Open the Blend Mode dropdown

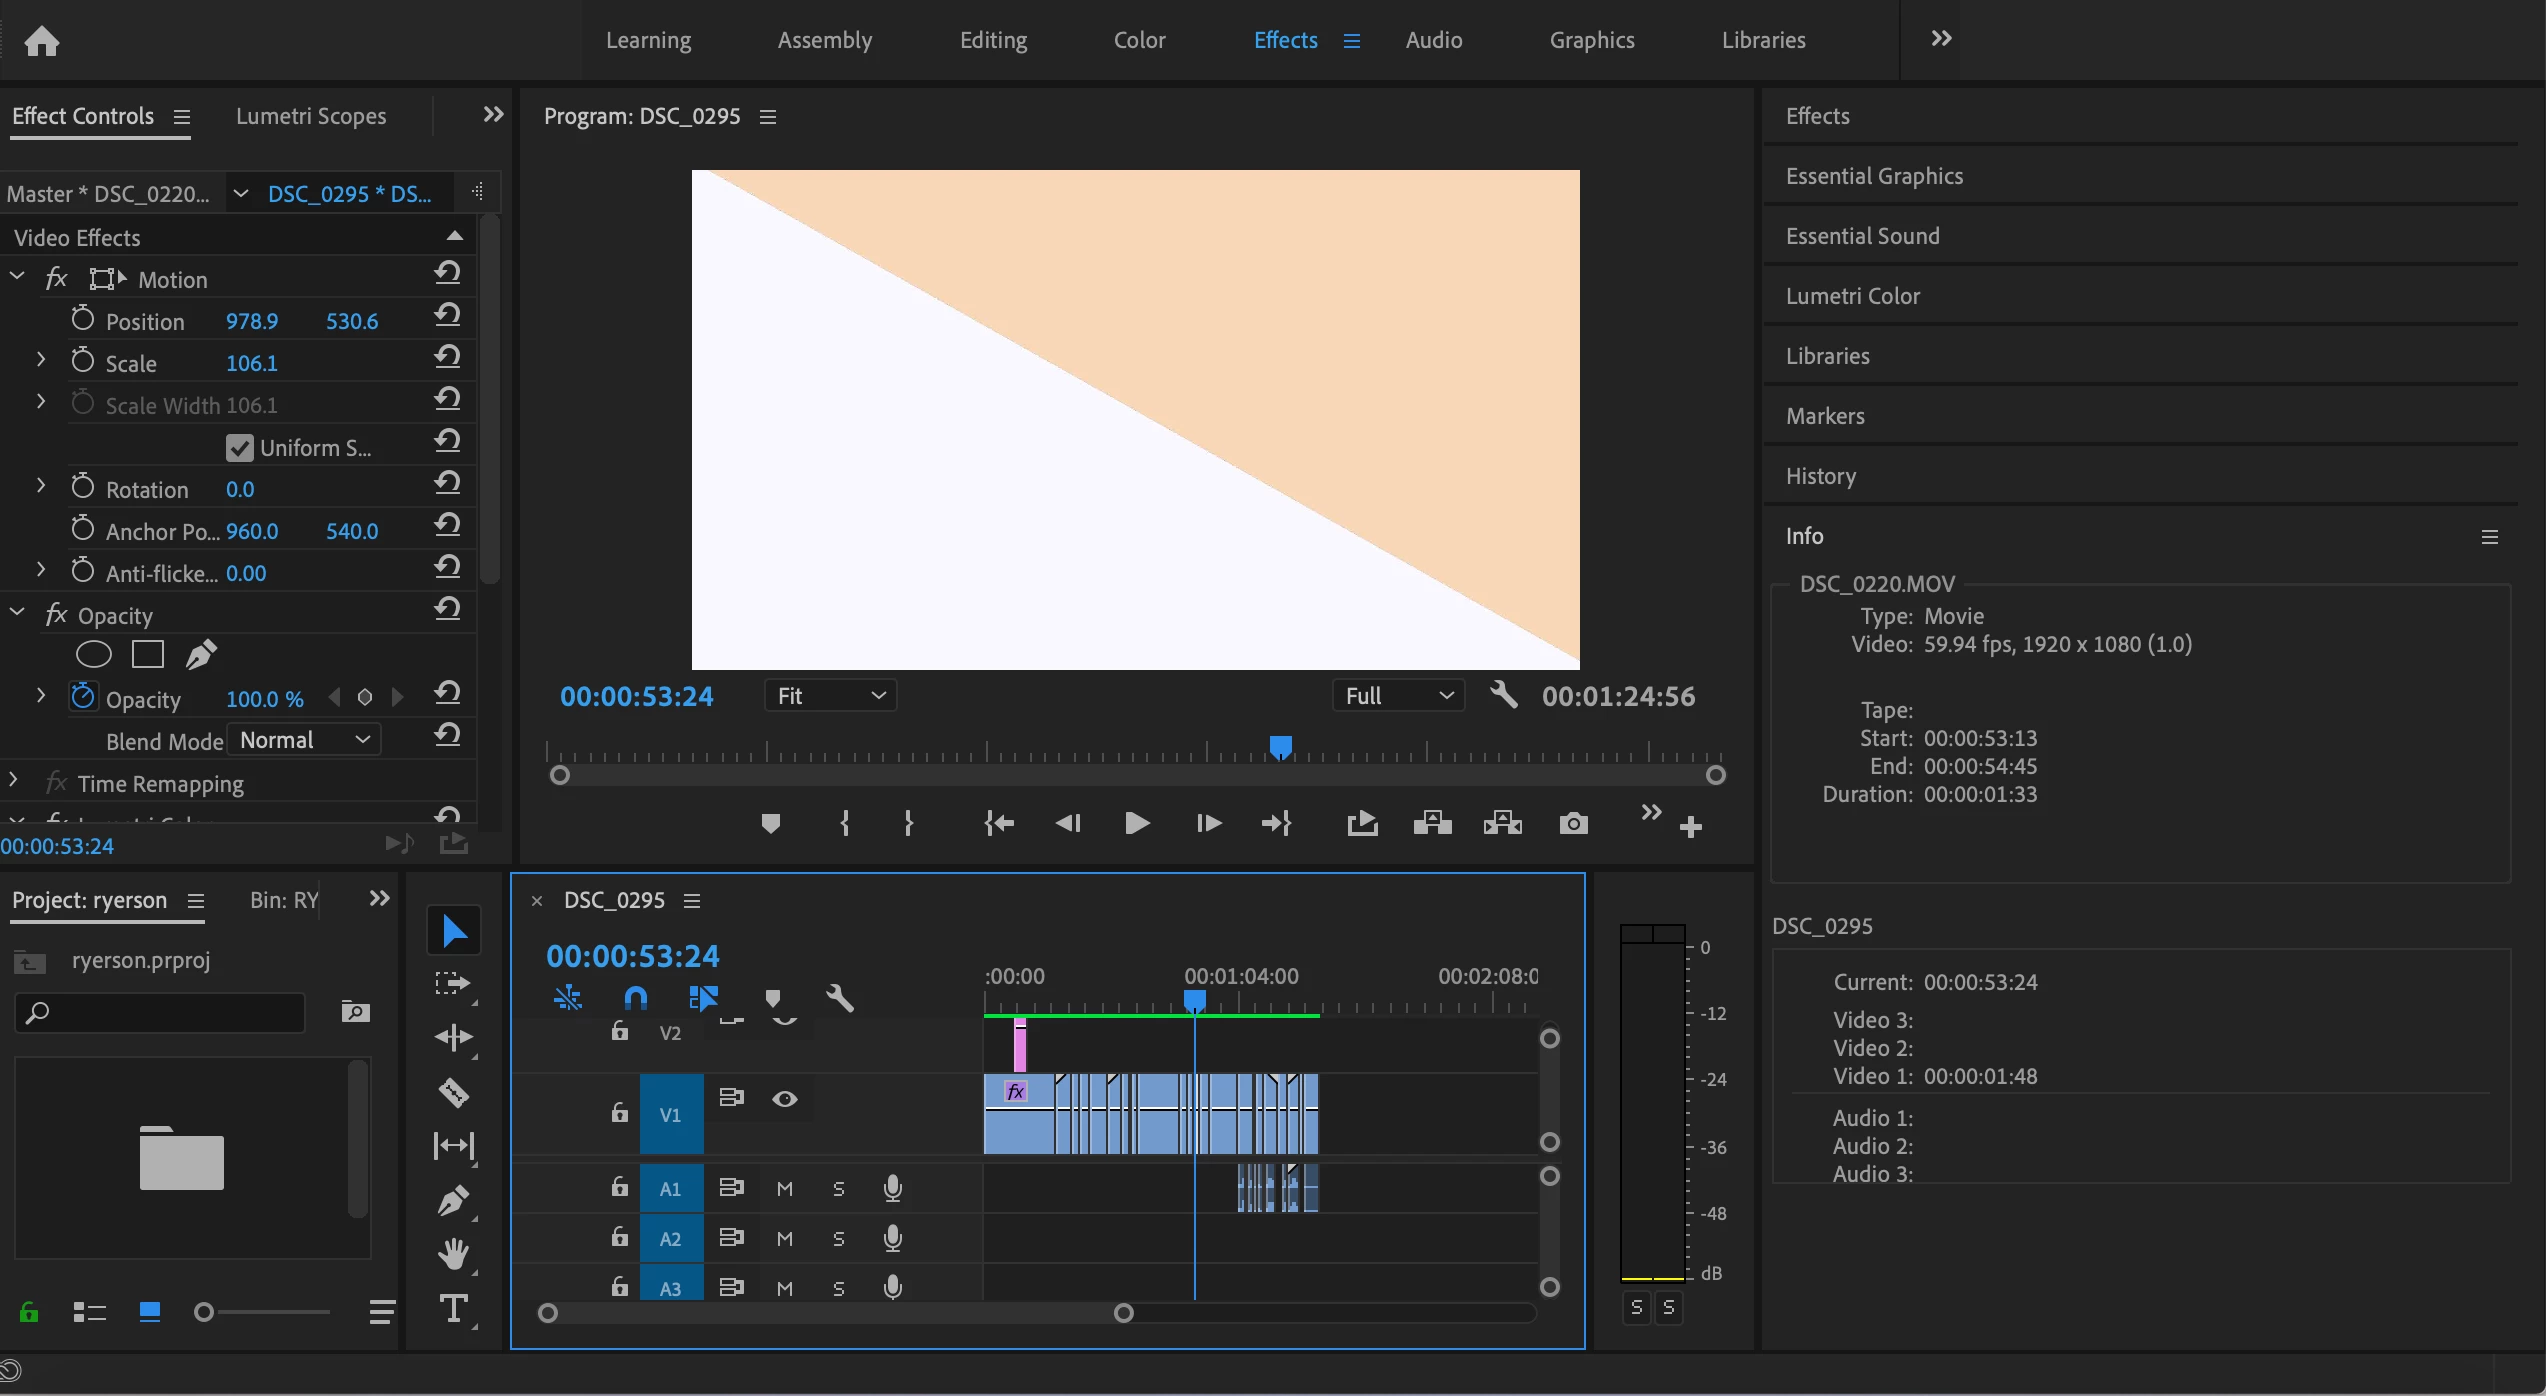point(304,740)
